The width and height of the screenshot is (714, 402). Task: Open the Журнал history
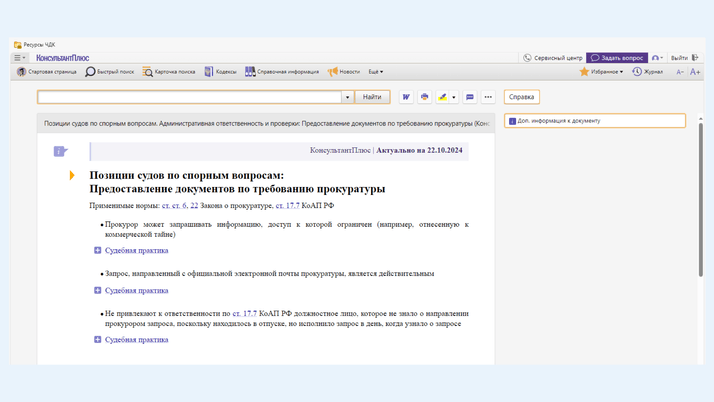(648, 71)
